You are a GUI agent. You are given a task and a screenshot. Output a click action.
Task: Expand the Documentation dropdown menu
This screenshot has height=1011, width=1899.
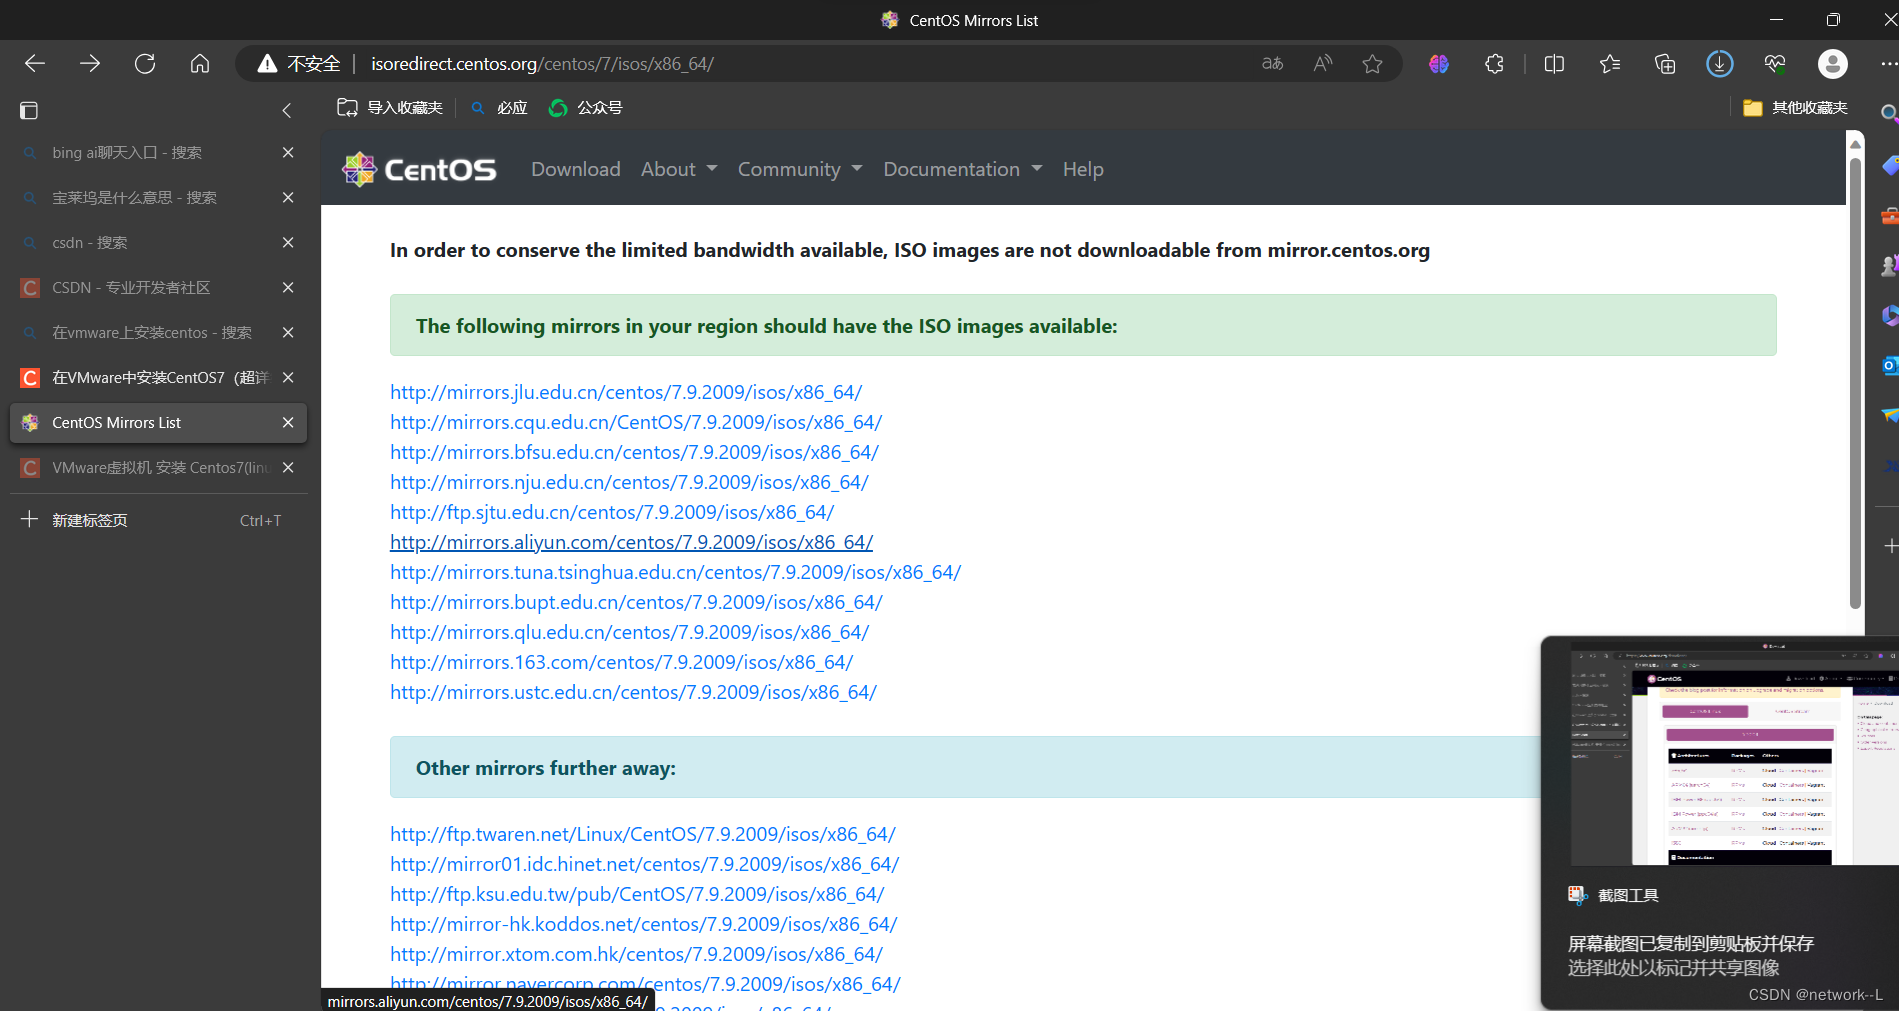(x=963, y=169)
